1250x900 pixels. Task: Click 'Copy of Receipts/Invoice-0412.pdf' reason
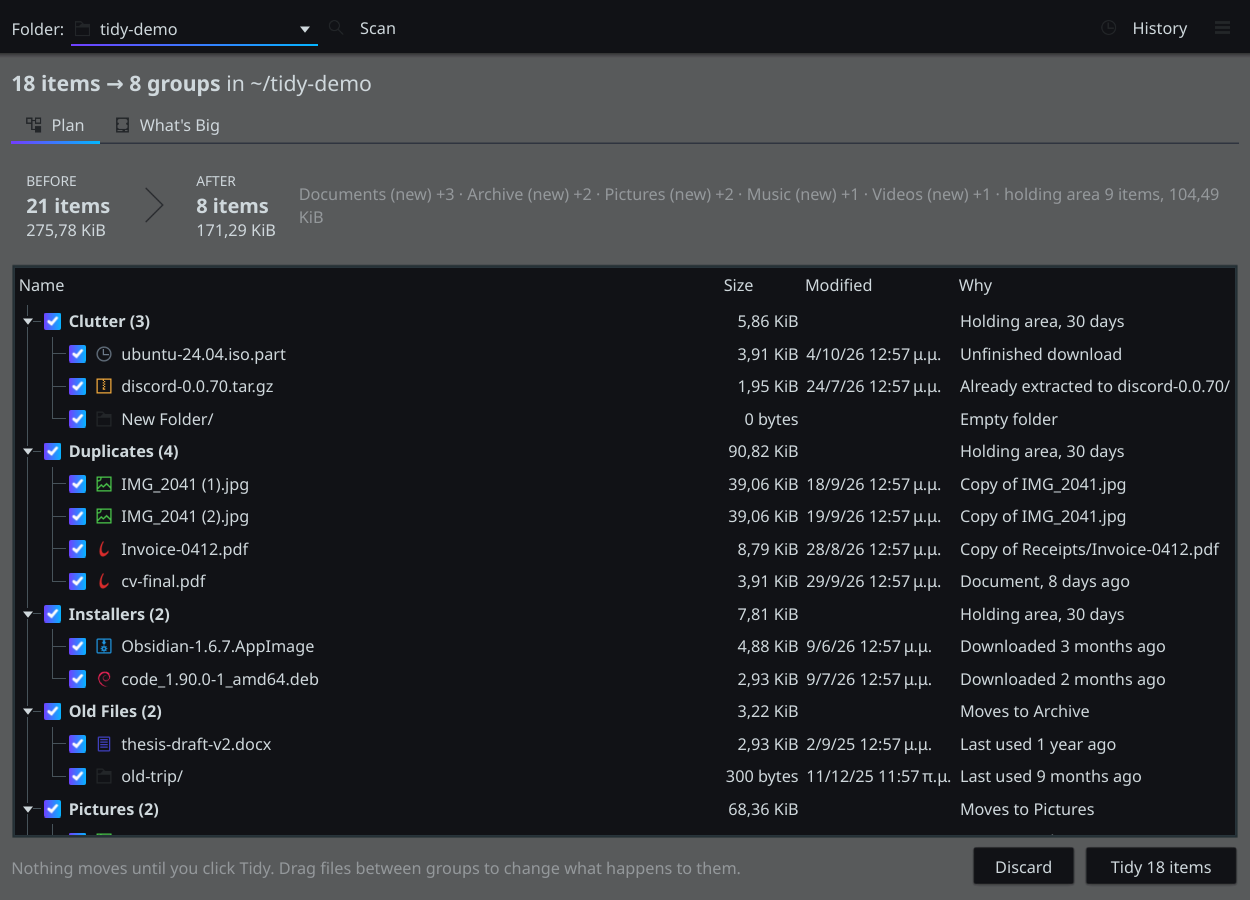pos(1089,549)
